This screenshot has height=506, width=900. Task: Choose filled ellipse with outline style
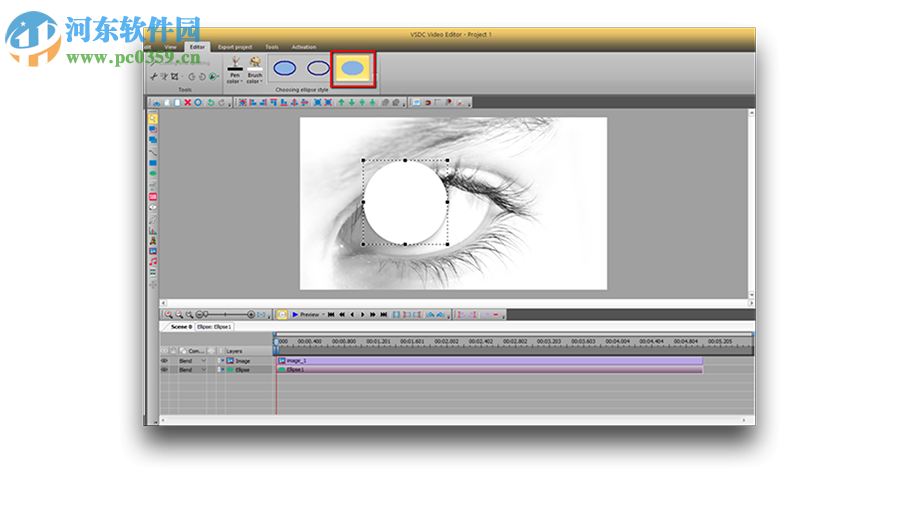[x=285, y=68]
